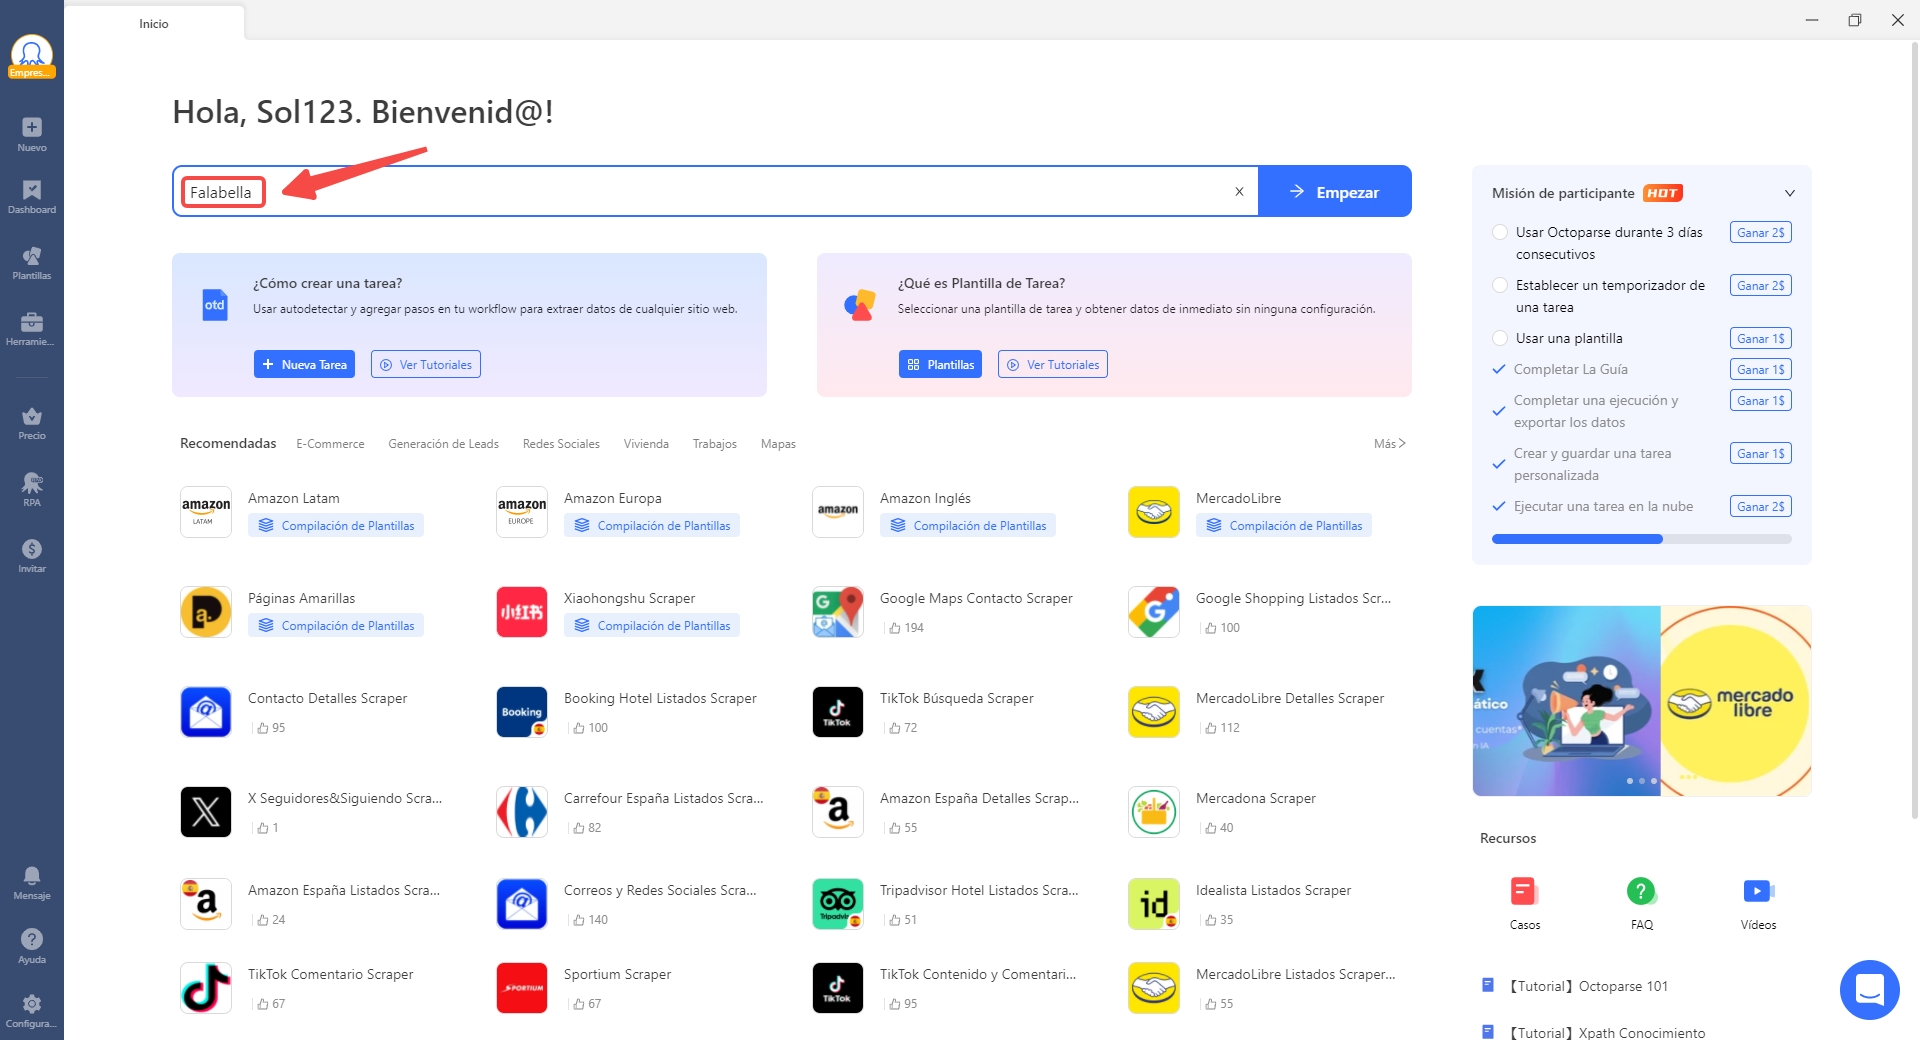Click the Empezar button
This screenshot has width=1920, height=1040.
click(1334, 192)
